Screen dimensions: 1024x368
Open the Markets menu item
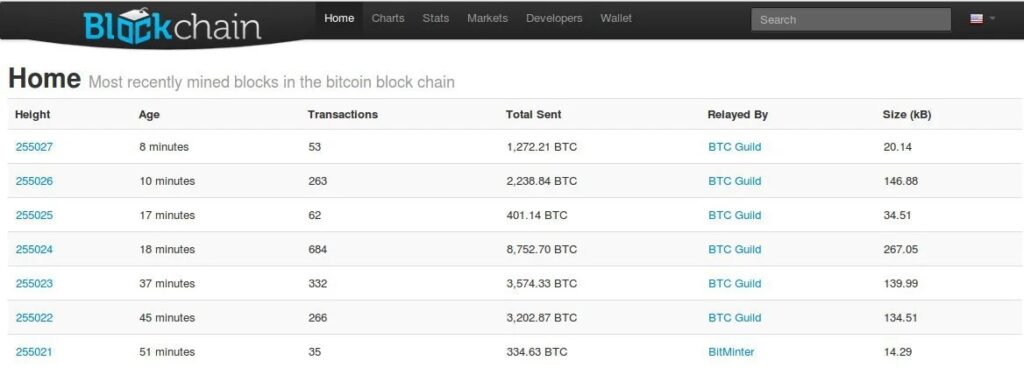[x=487, y=18]
